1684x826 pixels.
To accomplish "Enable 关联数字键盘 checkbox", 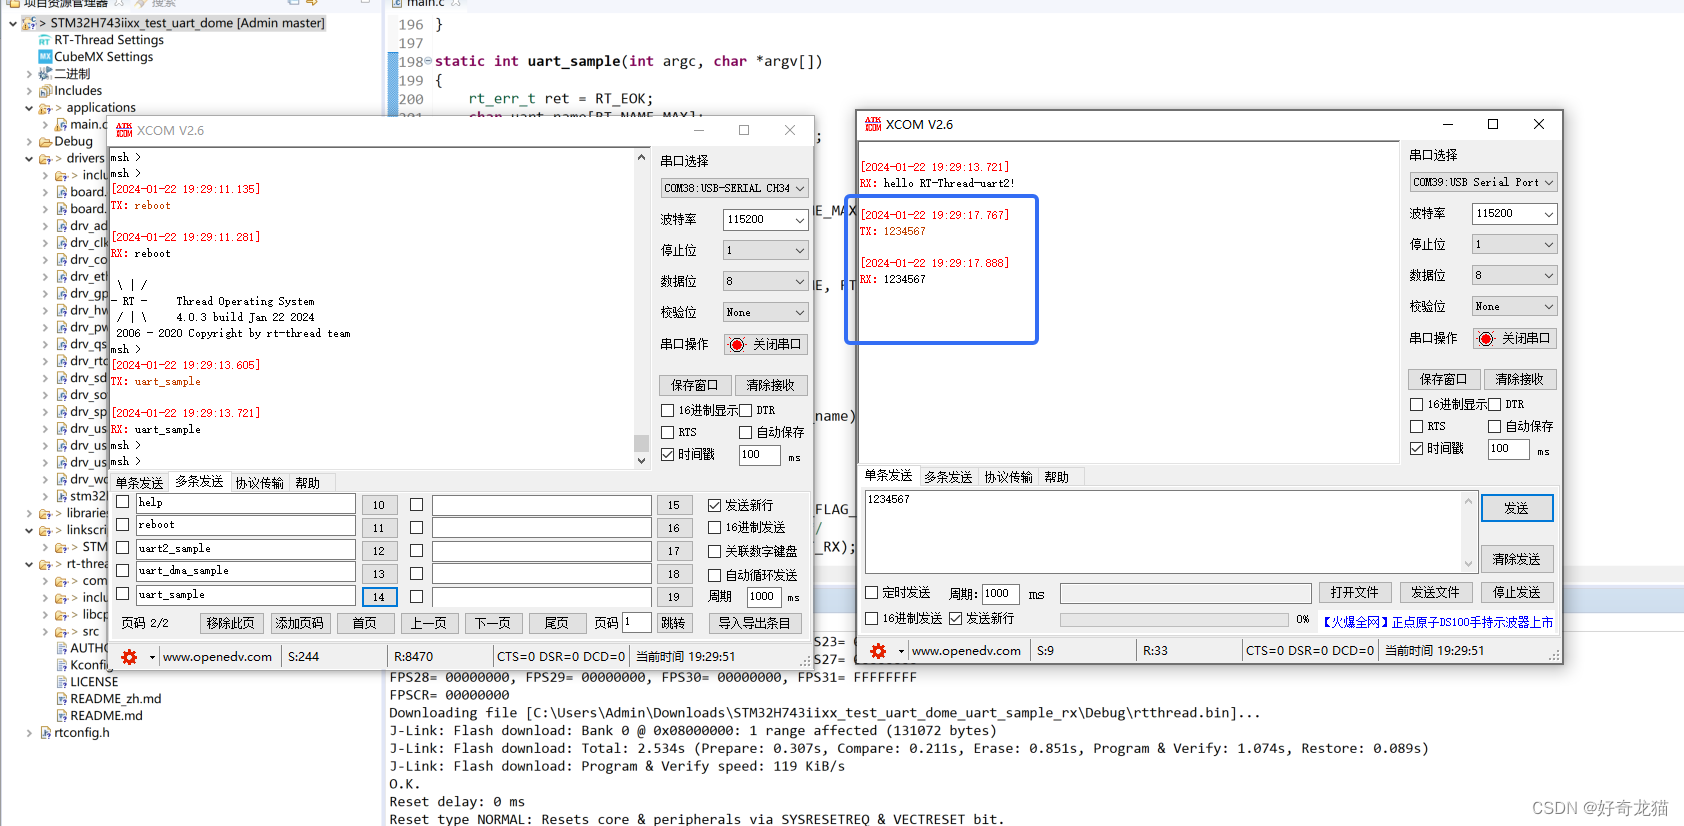I will click(714, 551).
